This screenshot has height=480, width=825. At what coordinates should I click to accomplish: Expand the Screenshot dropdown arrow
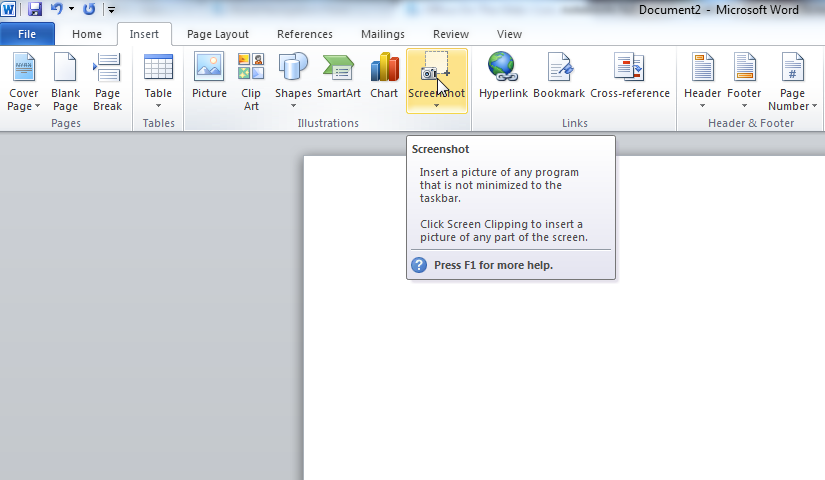click(x=436, y=106)
